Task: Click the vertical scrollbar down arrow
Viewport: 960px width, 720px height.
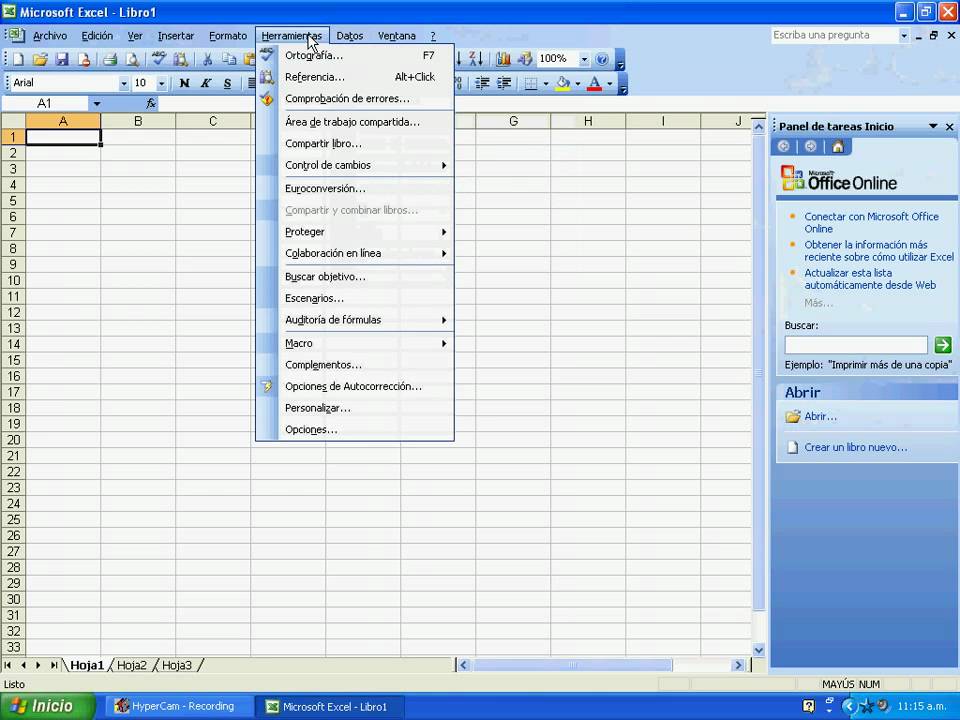Action: [x=759, y=650]
